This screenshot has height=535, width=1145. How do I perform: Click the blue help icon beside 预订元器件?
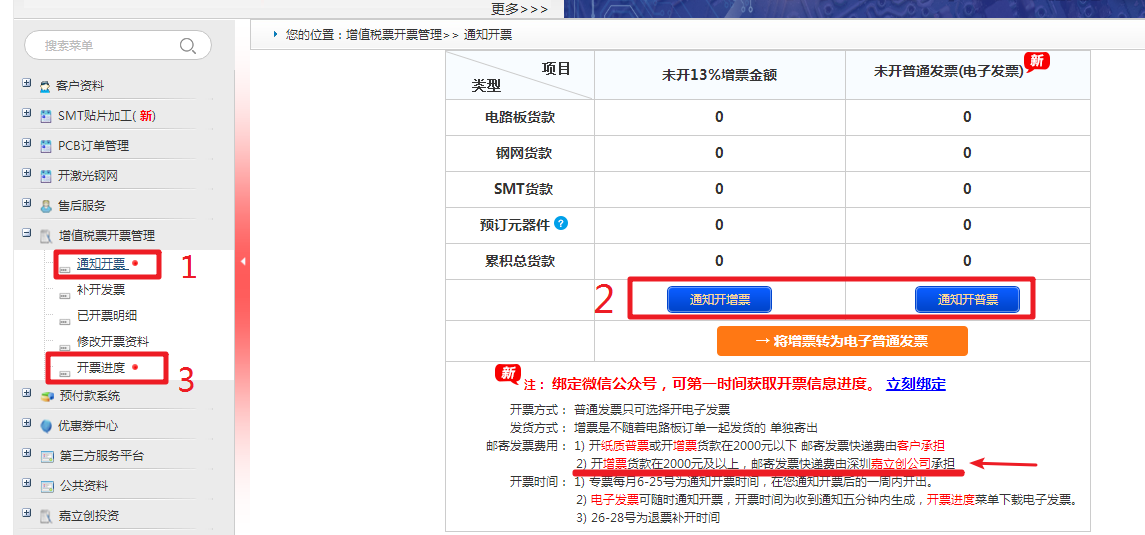click(x=561, y=223)
